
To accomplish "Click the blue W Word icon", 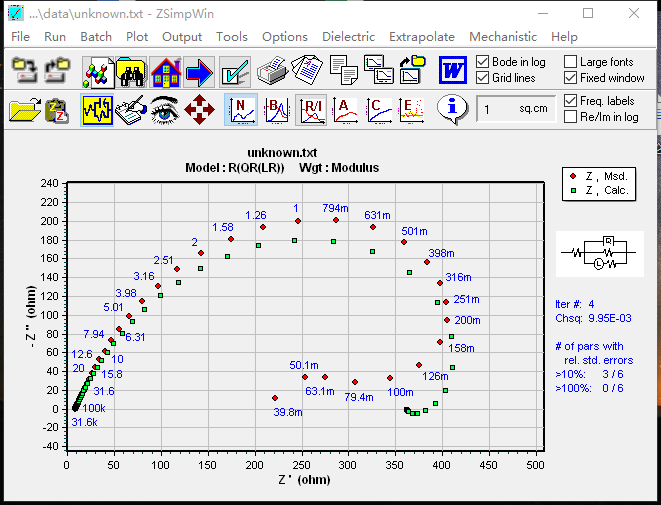I will coord(453,71).
